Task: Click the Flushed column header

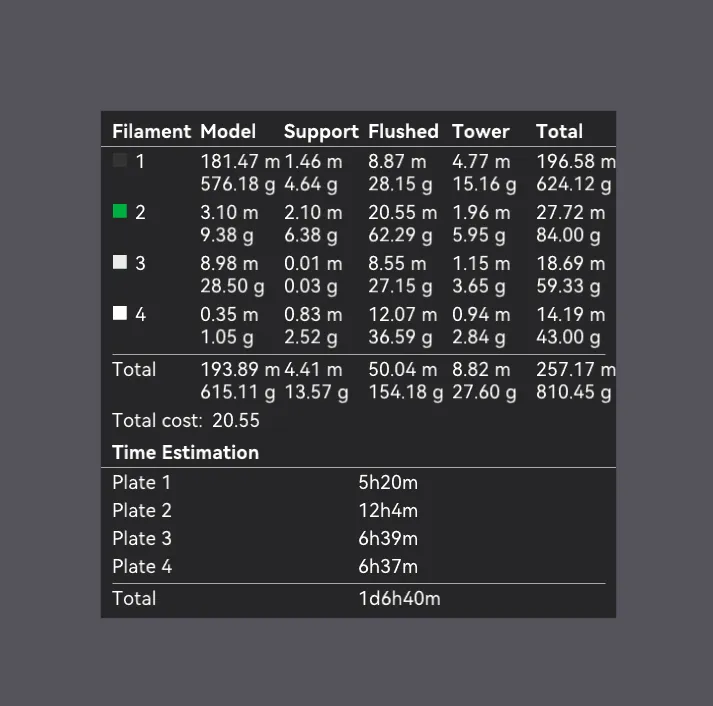Action: [x=403, y=131]
